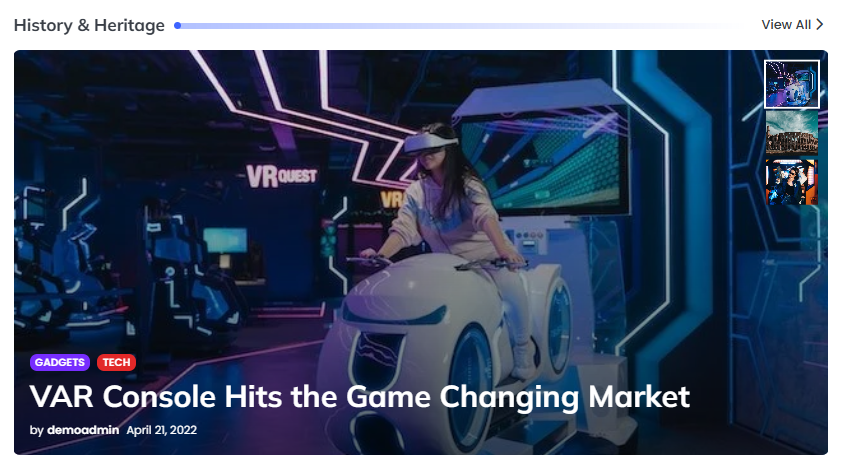This screenshot has height=472, width=841.
Task: Open VAR Console Hits the Game Changing Market article
Action: click(x=359, y=397)
